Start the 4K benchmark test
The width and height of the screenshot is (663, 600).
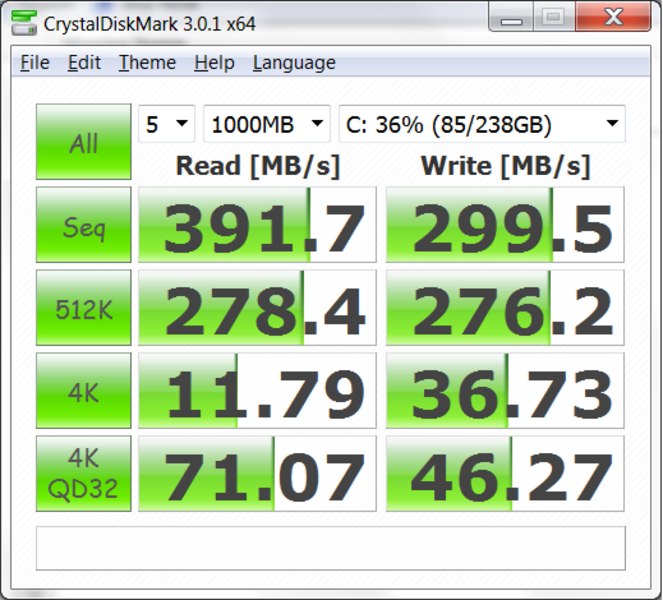pos(84,390)
